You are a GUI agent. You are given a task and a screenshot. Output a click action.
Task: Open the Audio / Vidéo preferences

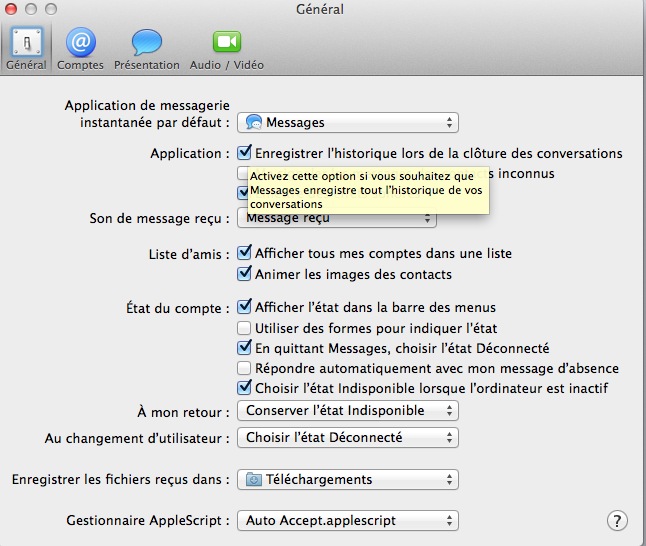point(227,42)
